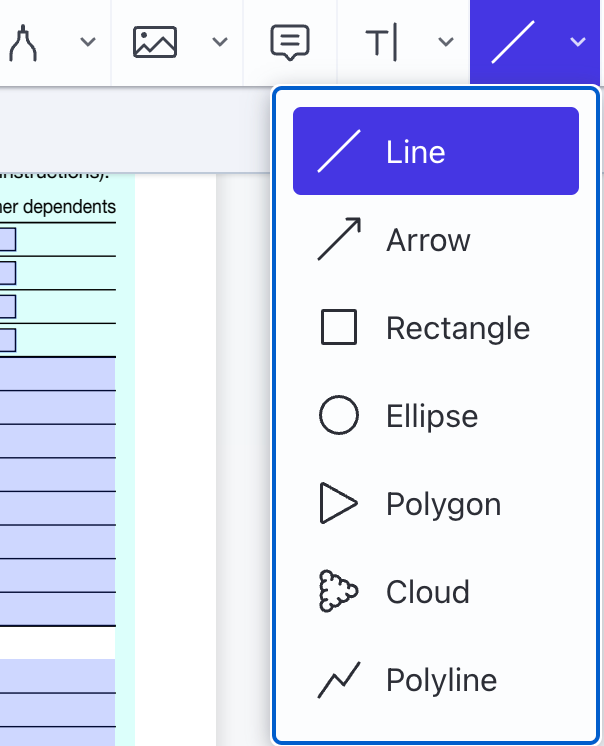Click the highlighted line tool toolbar icon

(x=511, y=42)
